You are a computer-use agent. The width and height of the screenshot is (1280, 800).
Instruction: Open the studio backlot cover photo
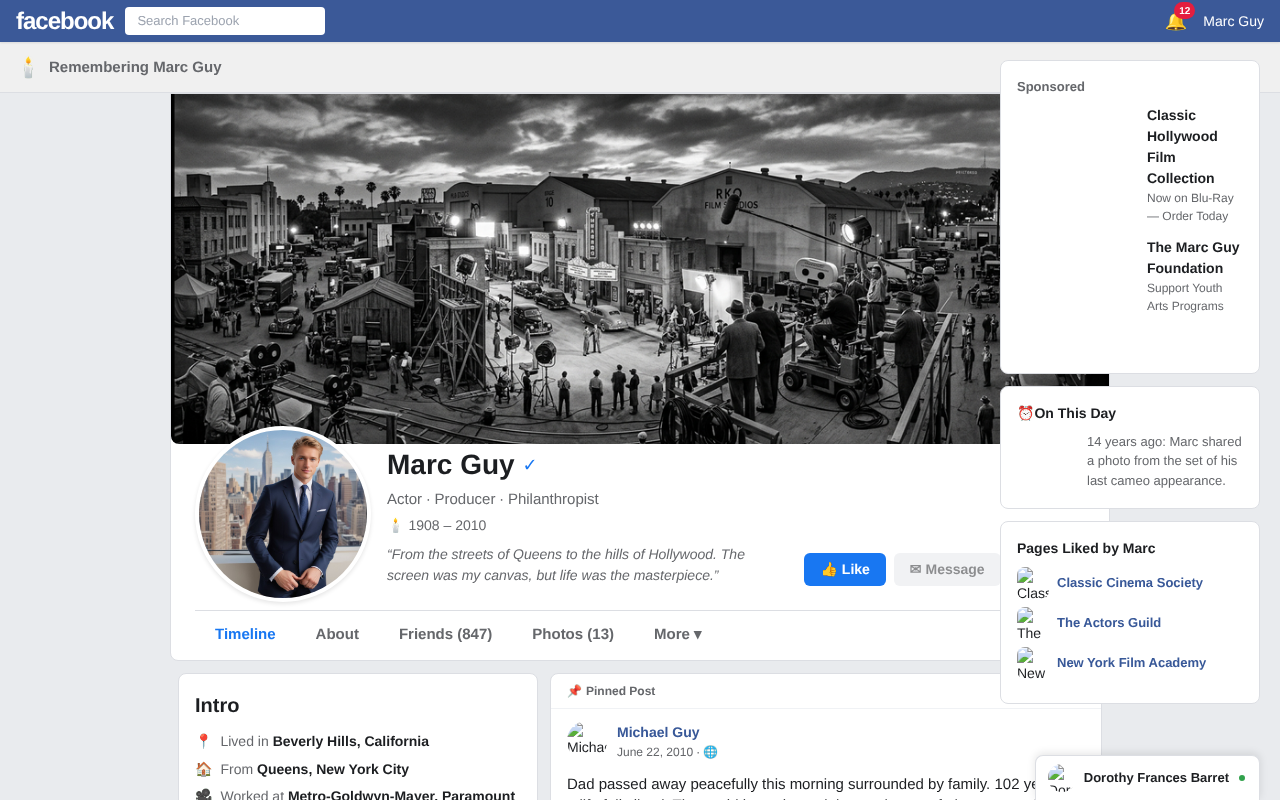point(586,269)
